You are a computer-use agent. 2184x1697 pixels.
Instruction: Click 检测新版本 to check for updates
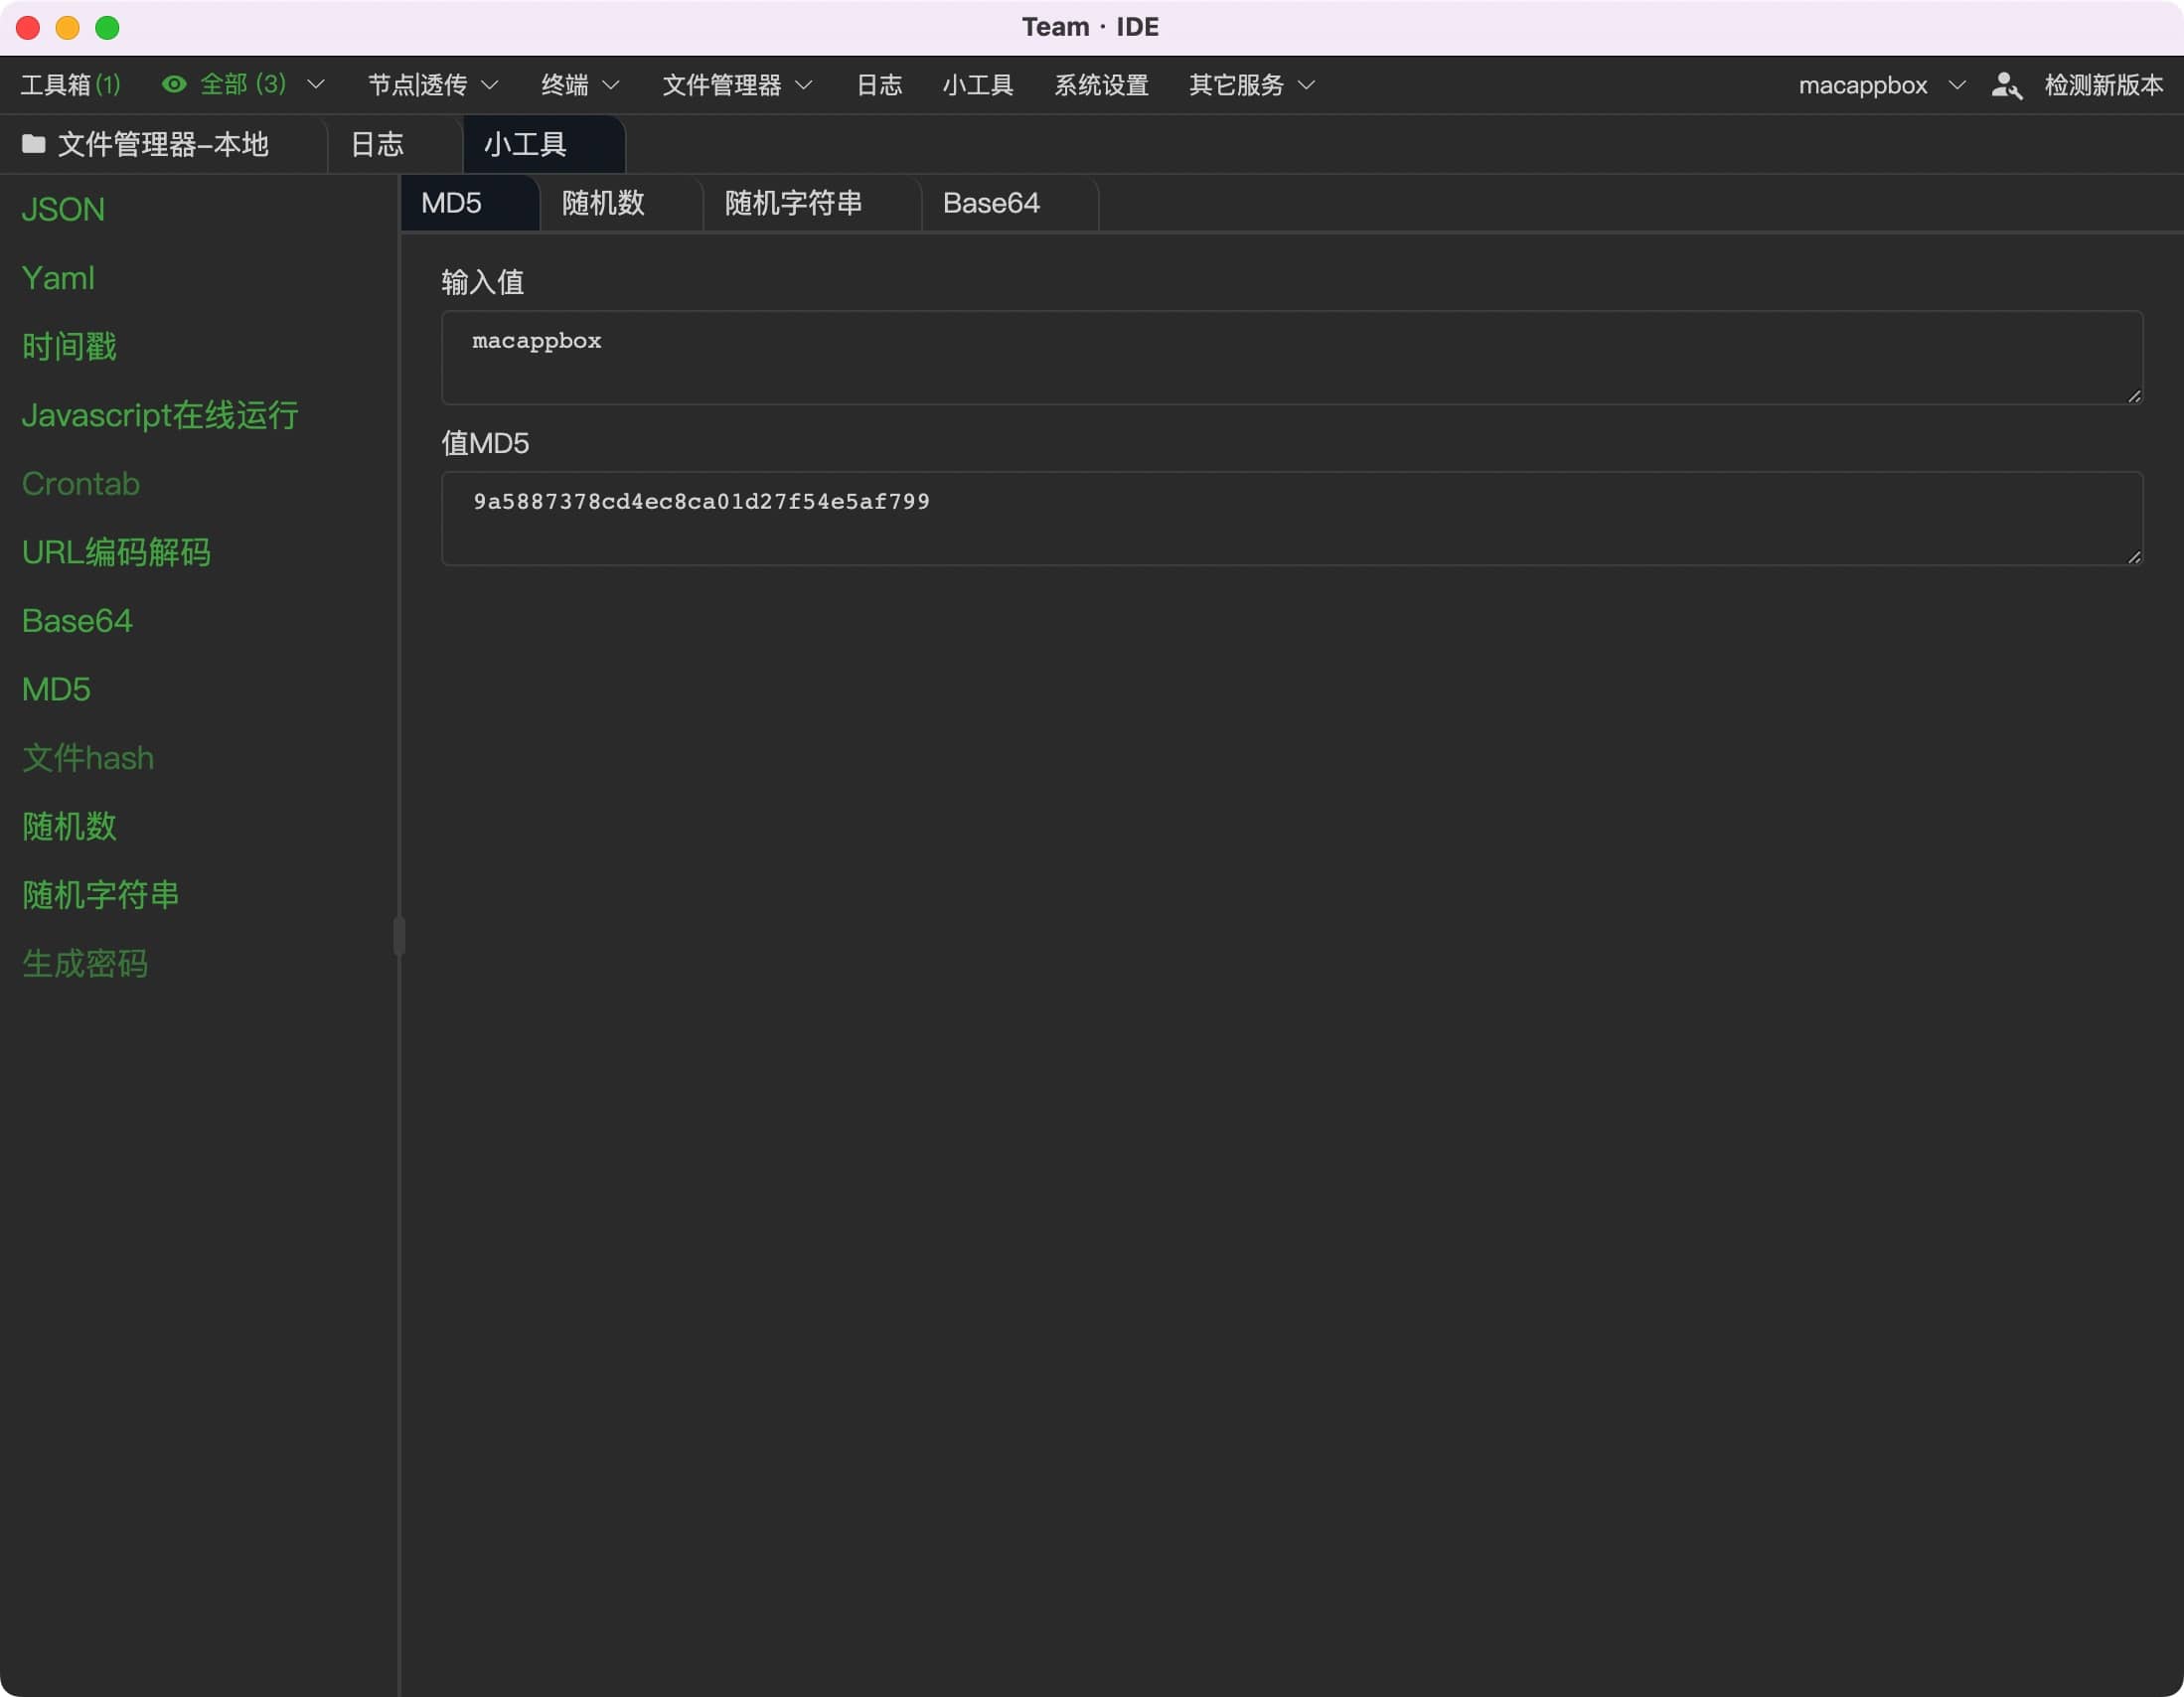[x=2103, y=85]
